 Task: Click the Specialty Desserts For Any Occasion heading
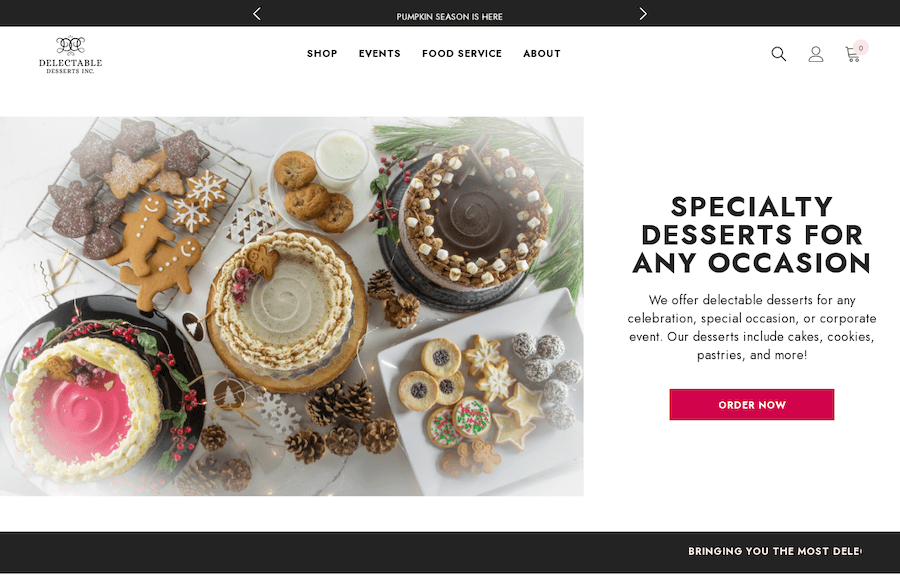tap(752, 235)
